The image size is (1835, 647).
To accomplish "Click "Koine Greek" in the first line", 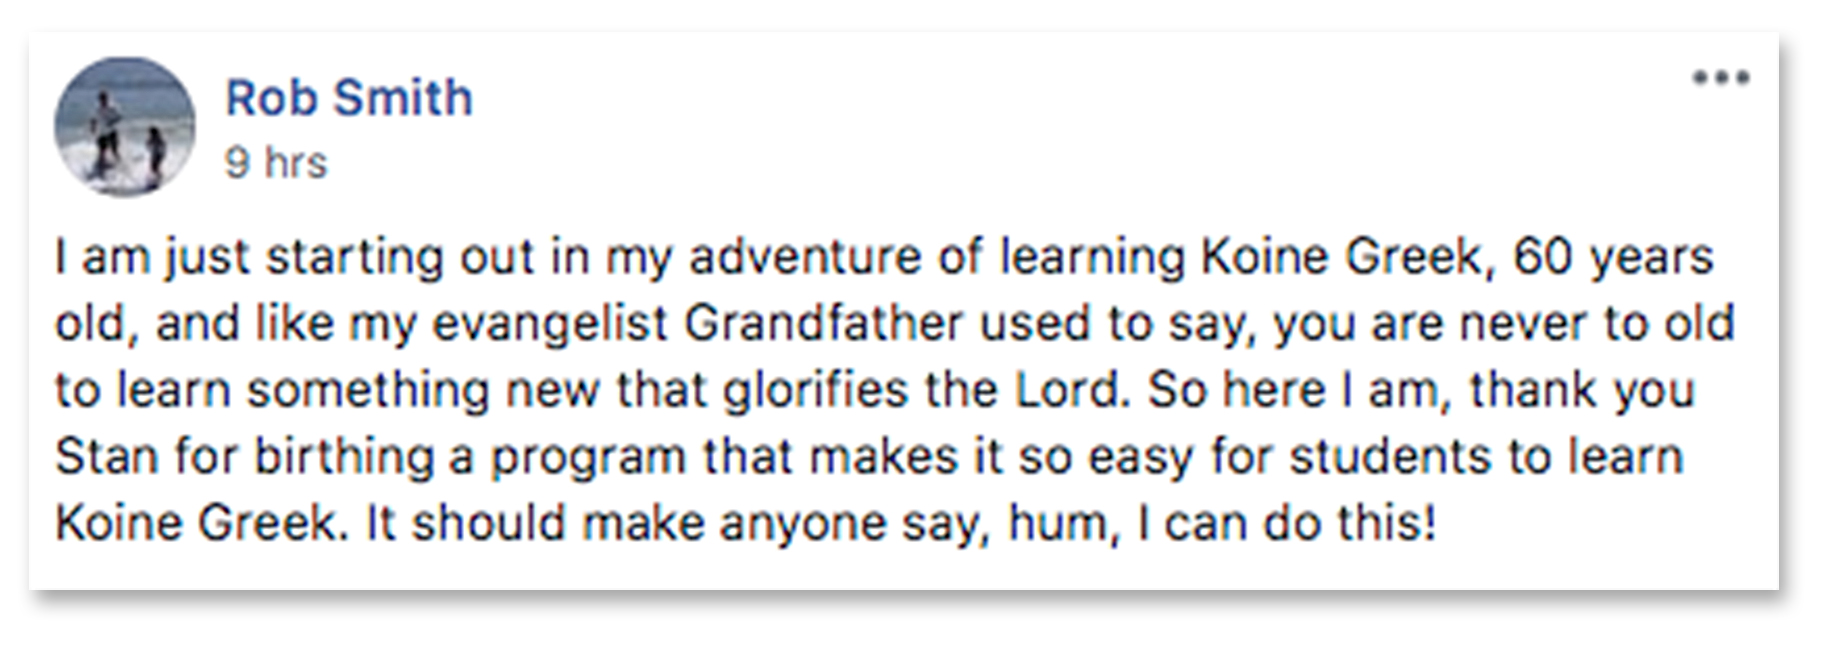I will click(x=1340, y=257).
